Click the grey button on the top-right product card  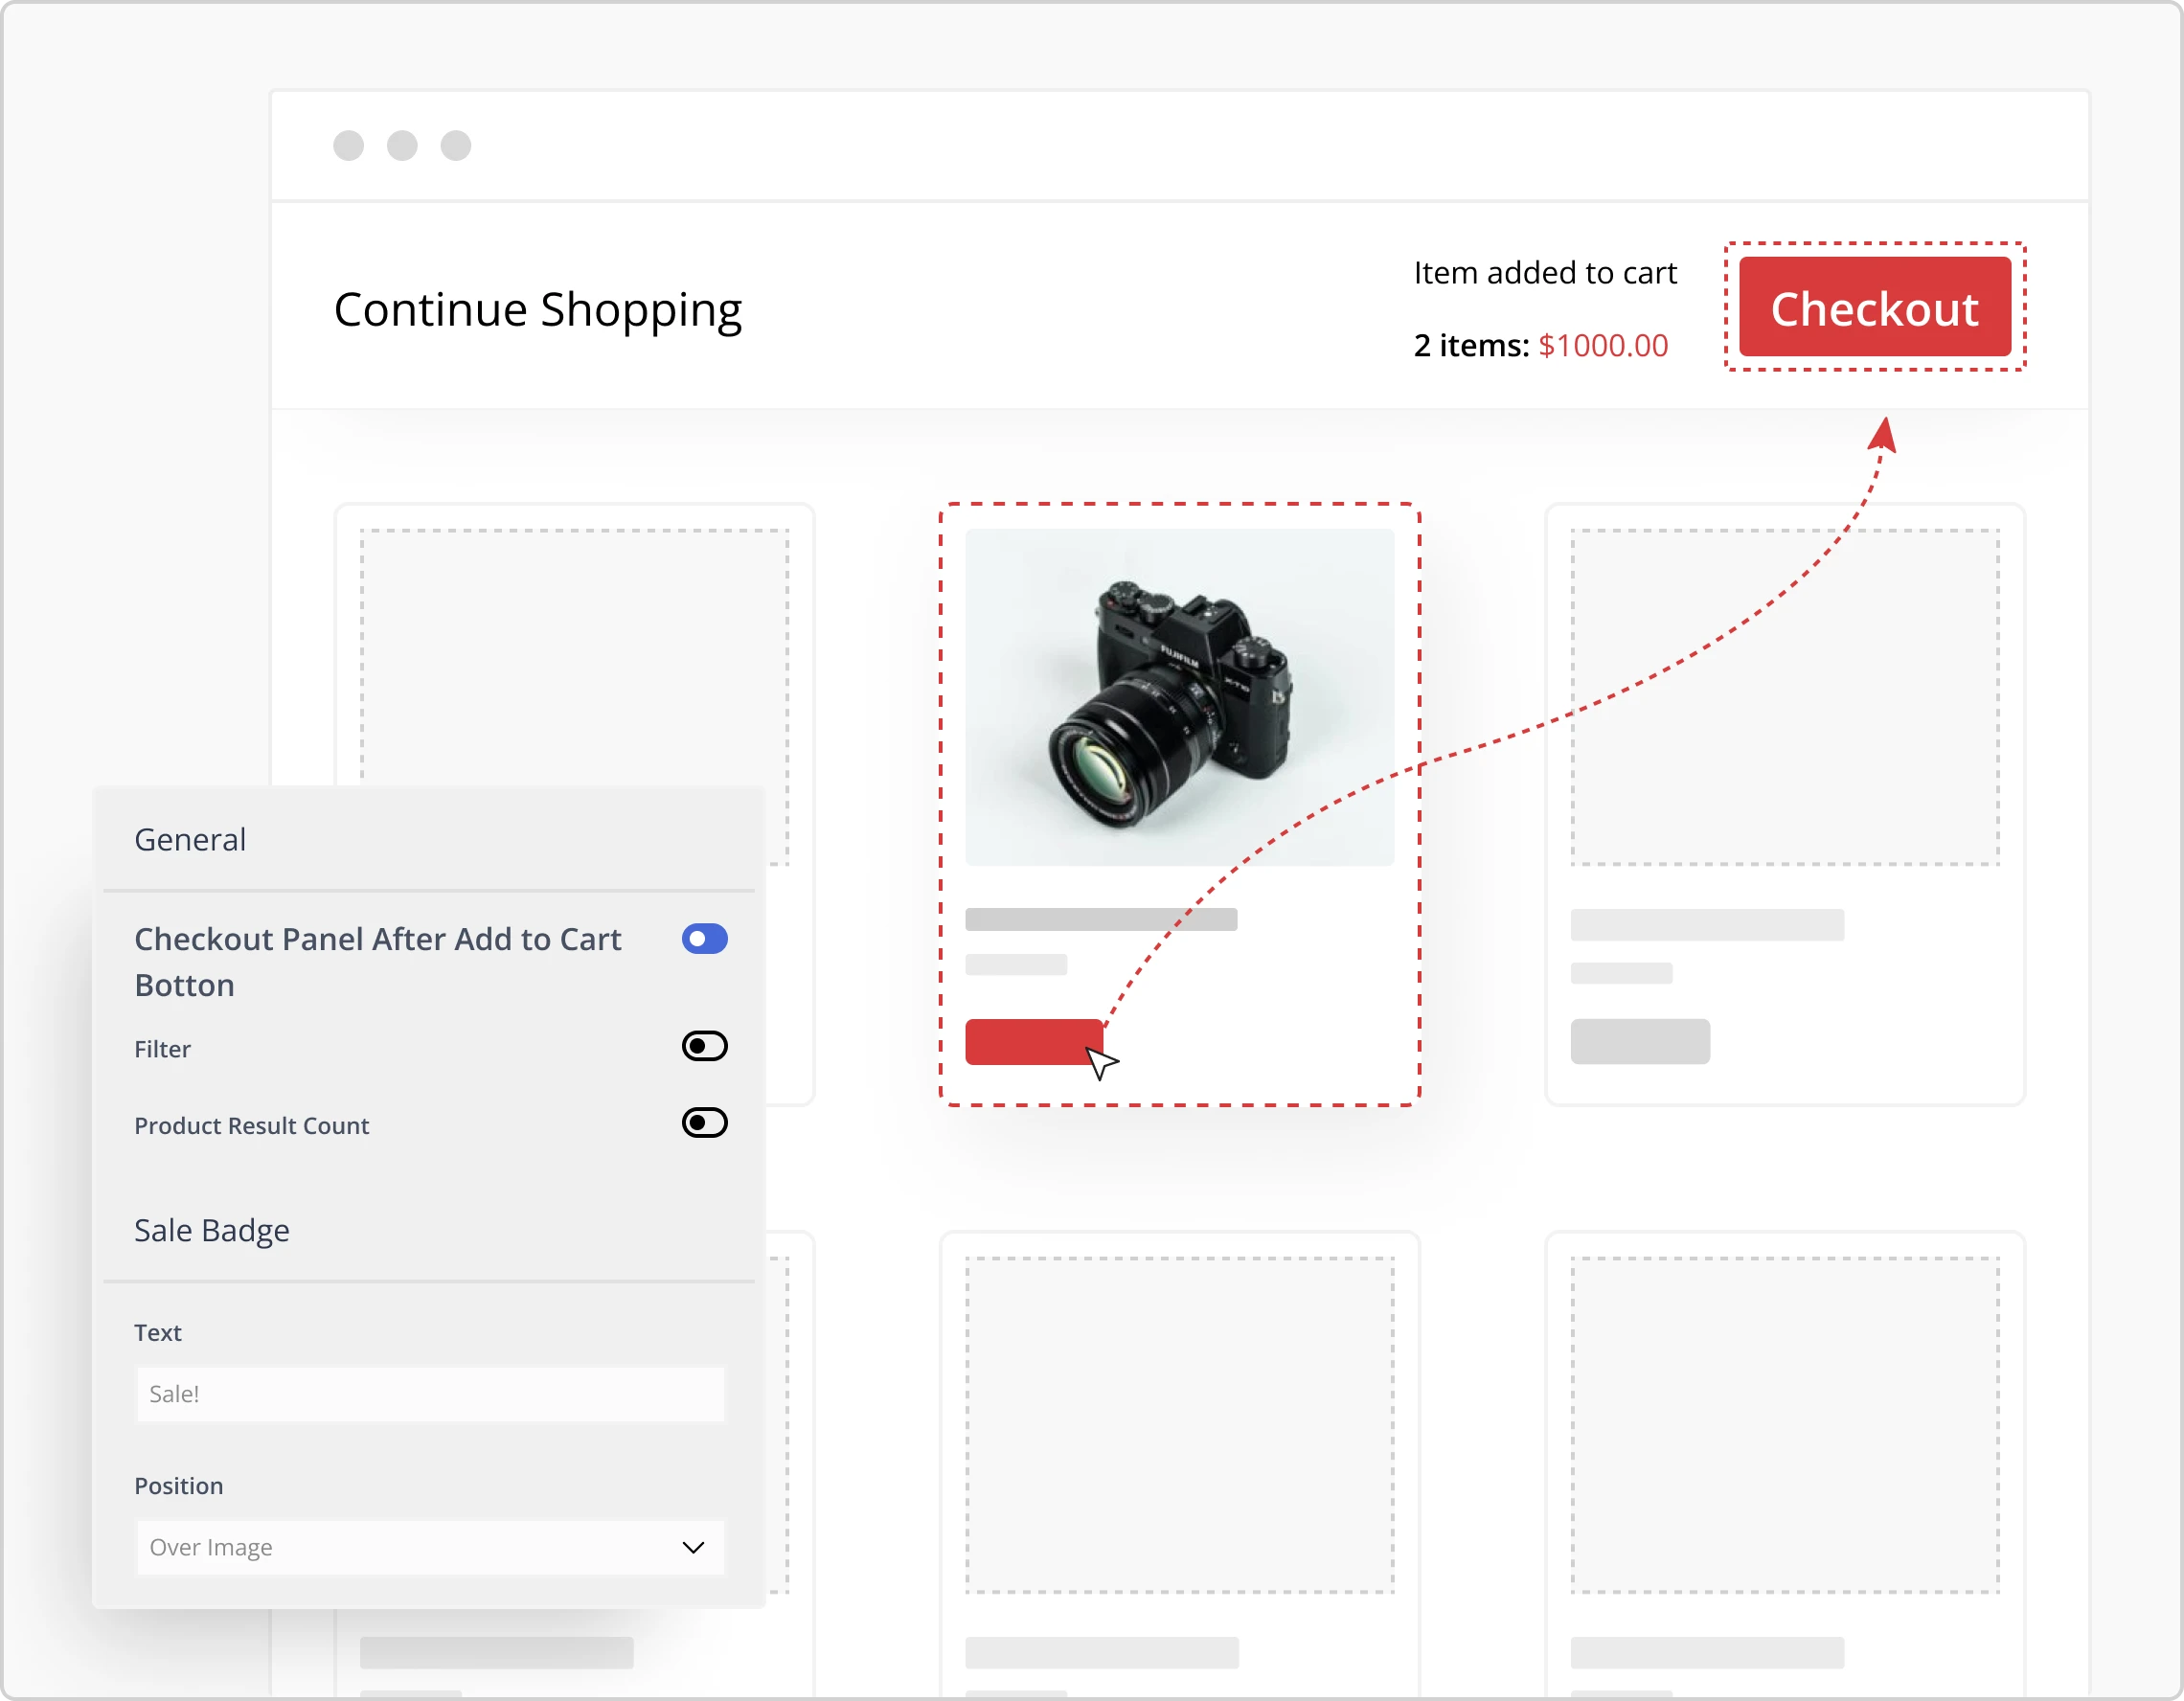click(1640, 1041)
